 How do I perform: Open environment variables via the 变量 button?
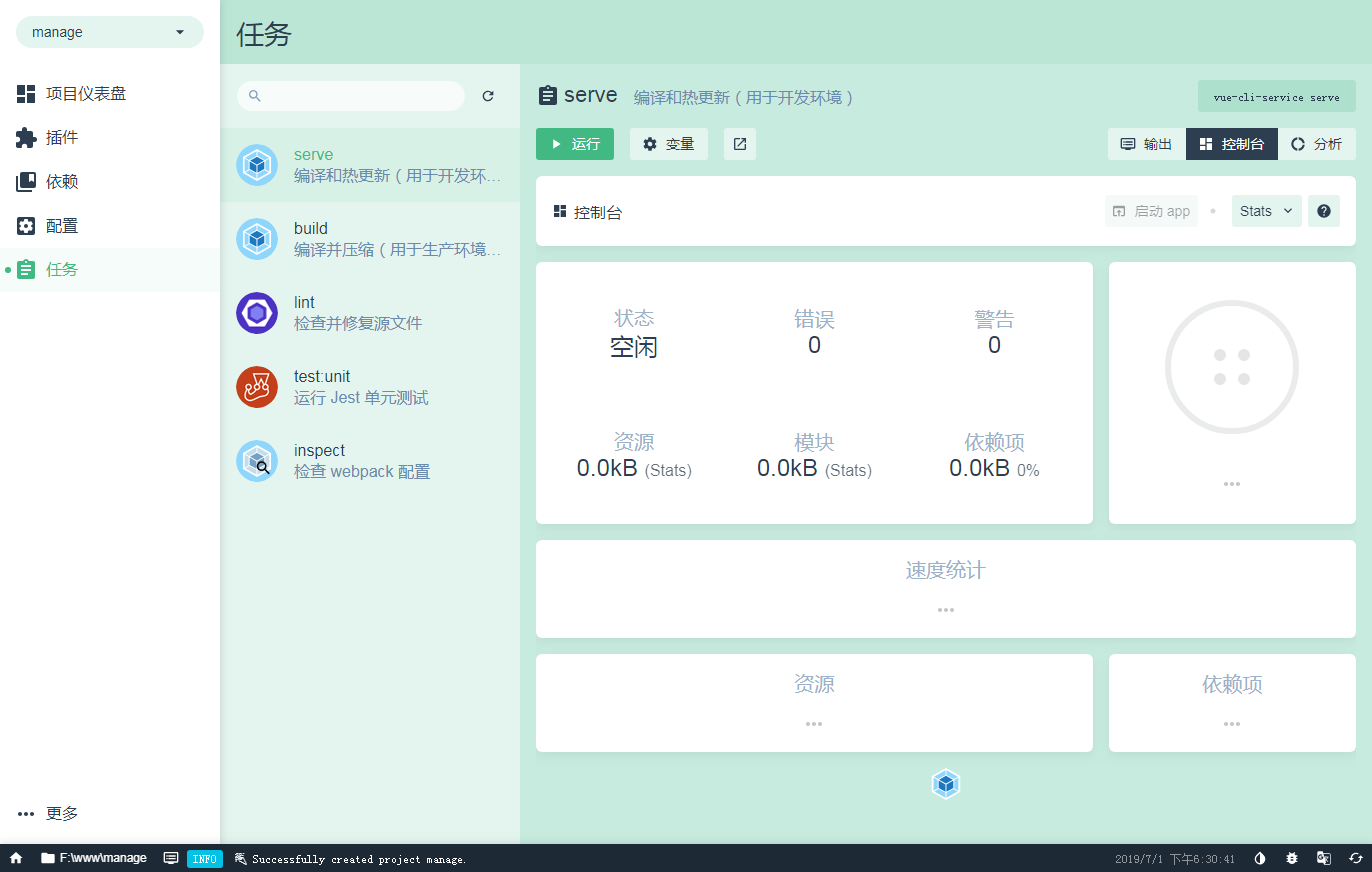click(668, 143)
